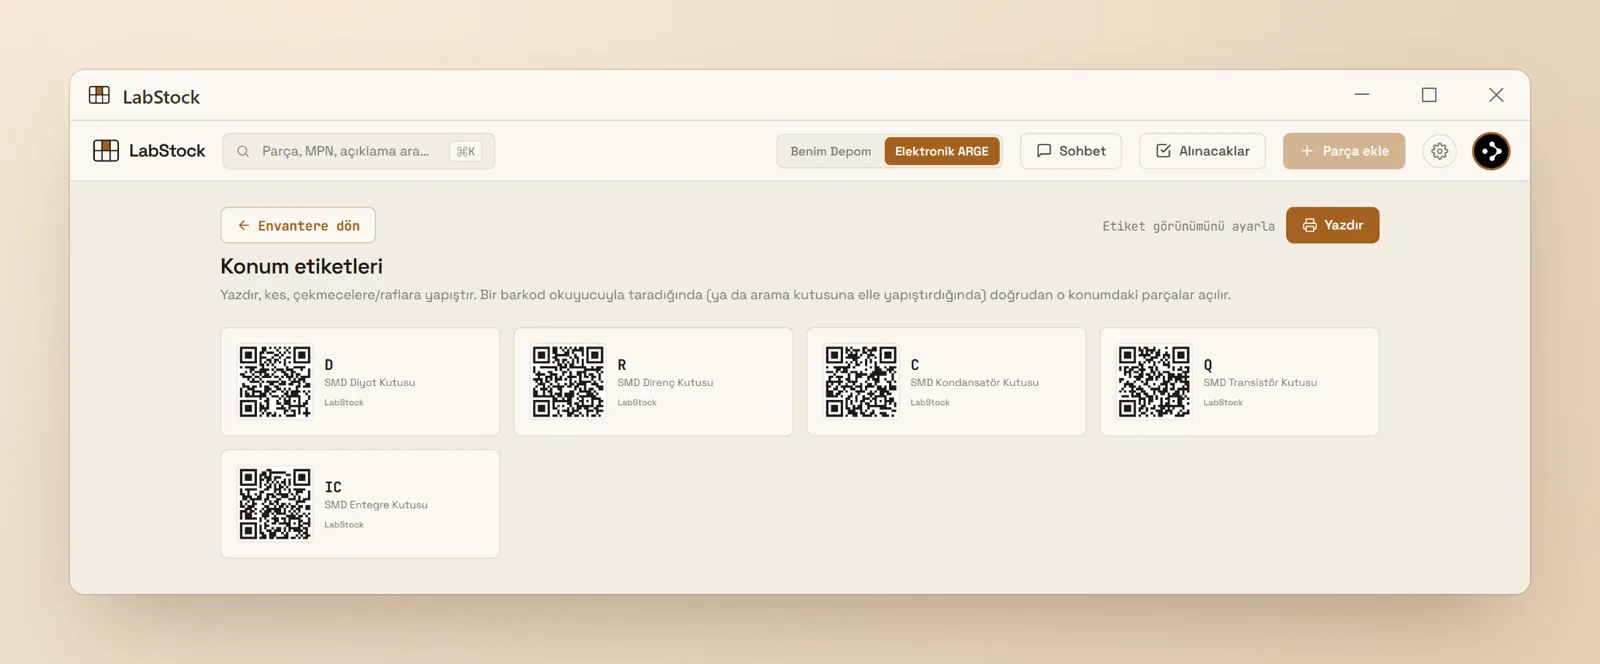This screenshot has width=1600, height=664.
Task: Click 'SMD Diyot Kutusu' text
Action: [x=369, y=383]
